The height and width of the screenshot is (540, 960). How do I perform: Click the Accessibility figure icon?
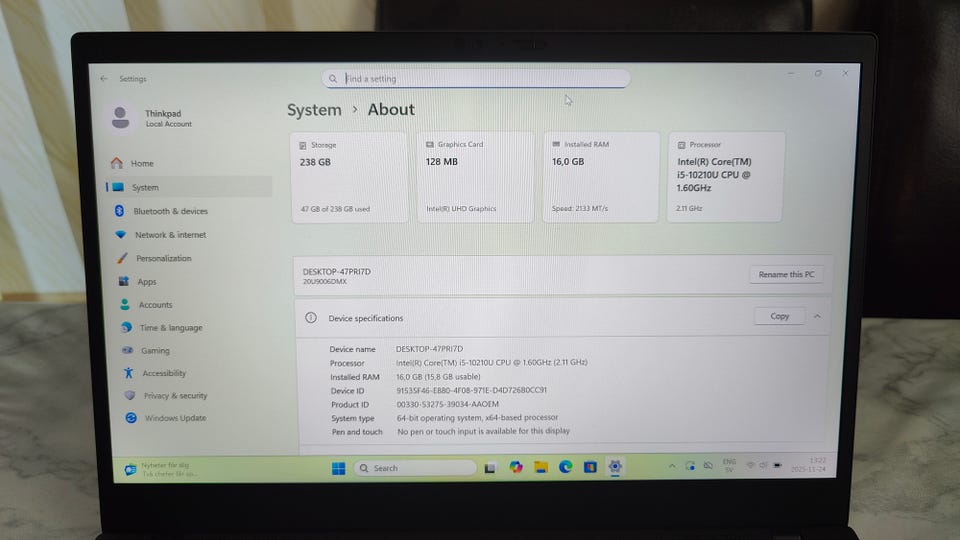129,373
